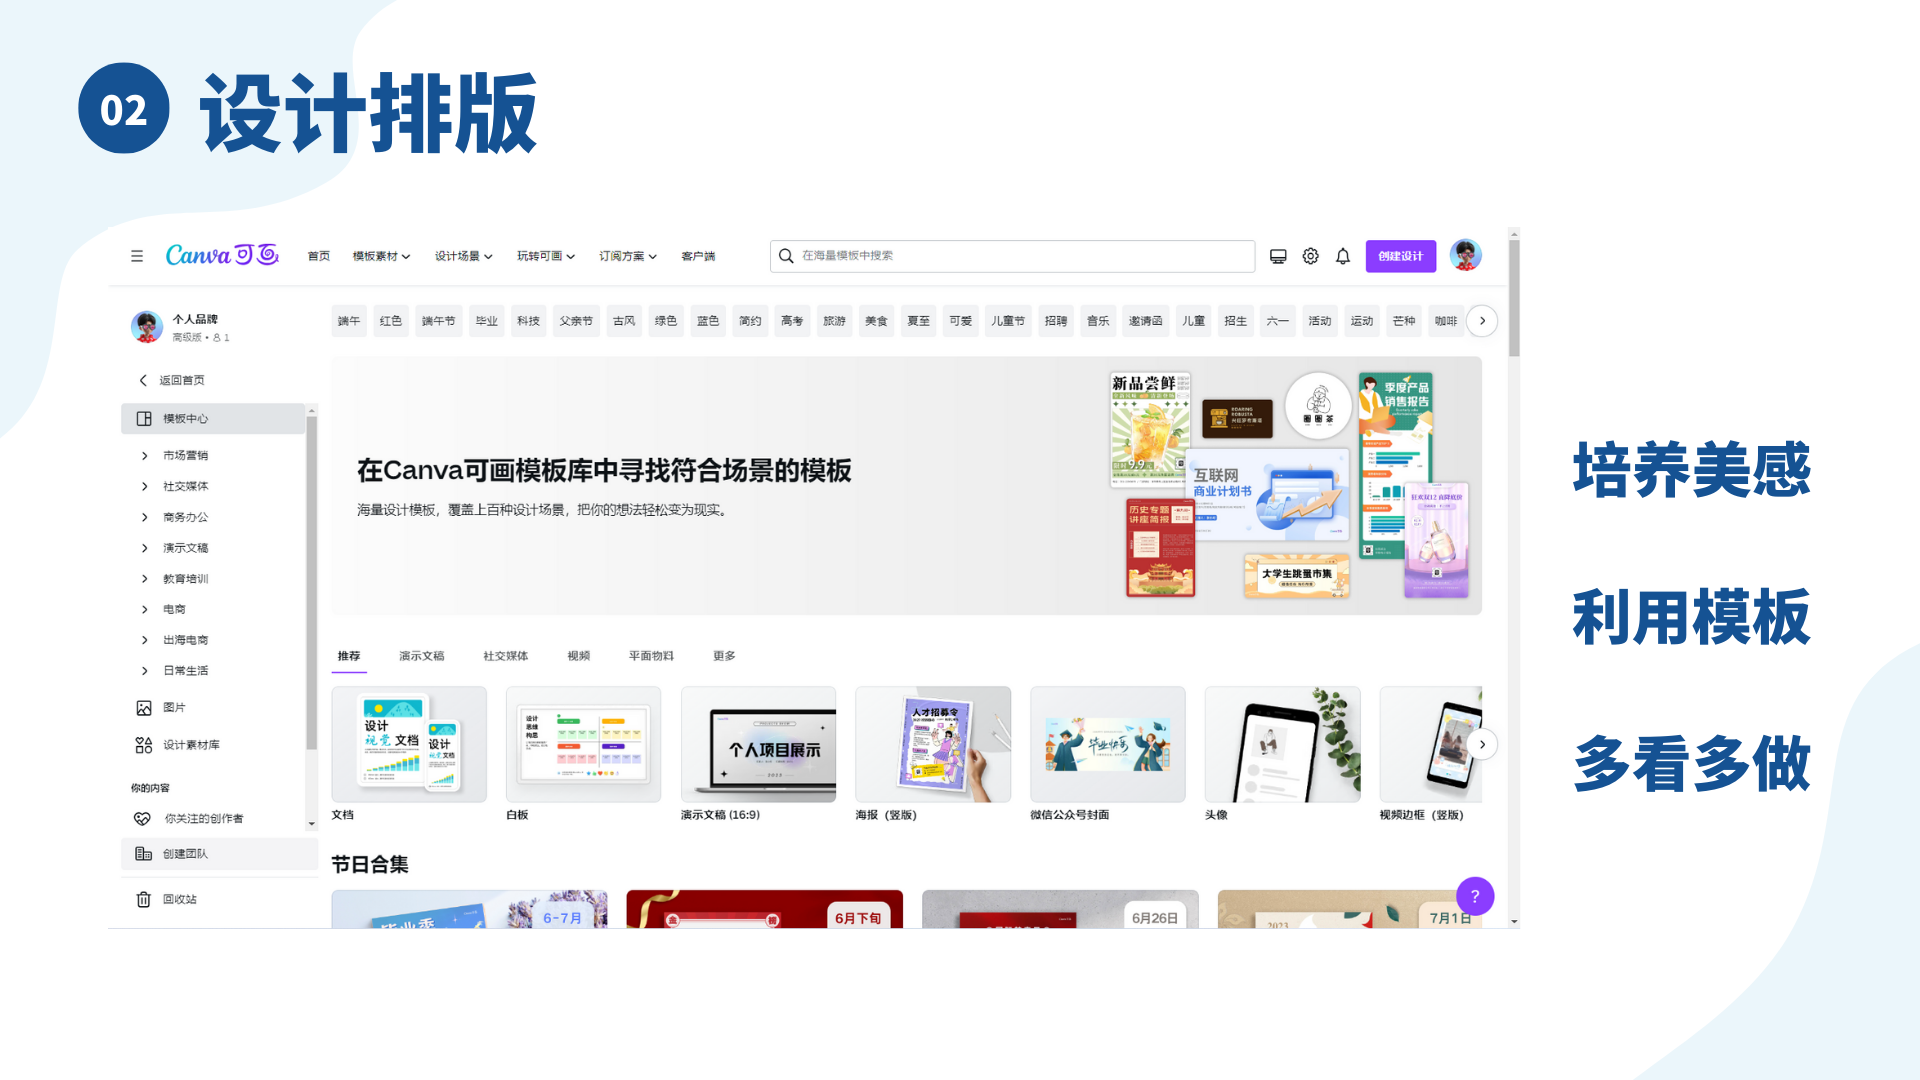This screenshot has height=1080, width=1920.
Task: Expand the 教育培训 category
Action: point(144,579)
